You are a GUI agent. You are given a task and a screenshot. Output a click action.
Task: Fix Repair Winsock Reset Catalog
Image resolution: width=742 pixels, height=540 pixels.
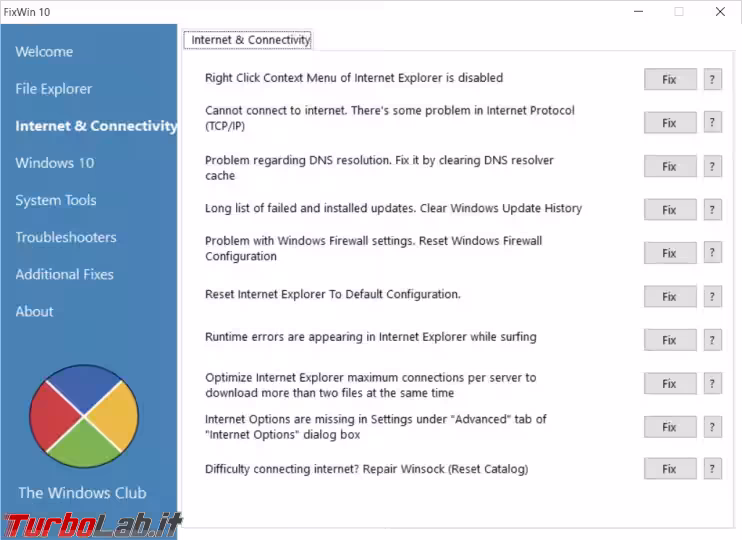point(670,469)
